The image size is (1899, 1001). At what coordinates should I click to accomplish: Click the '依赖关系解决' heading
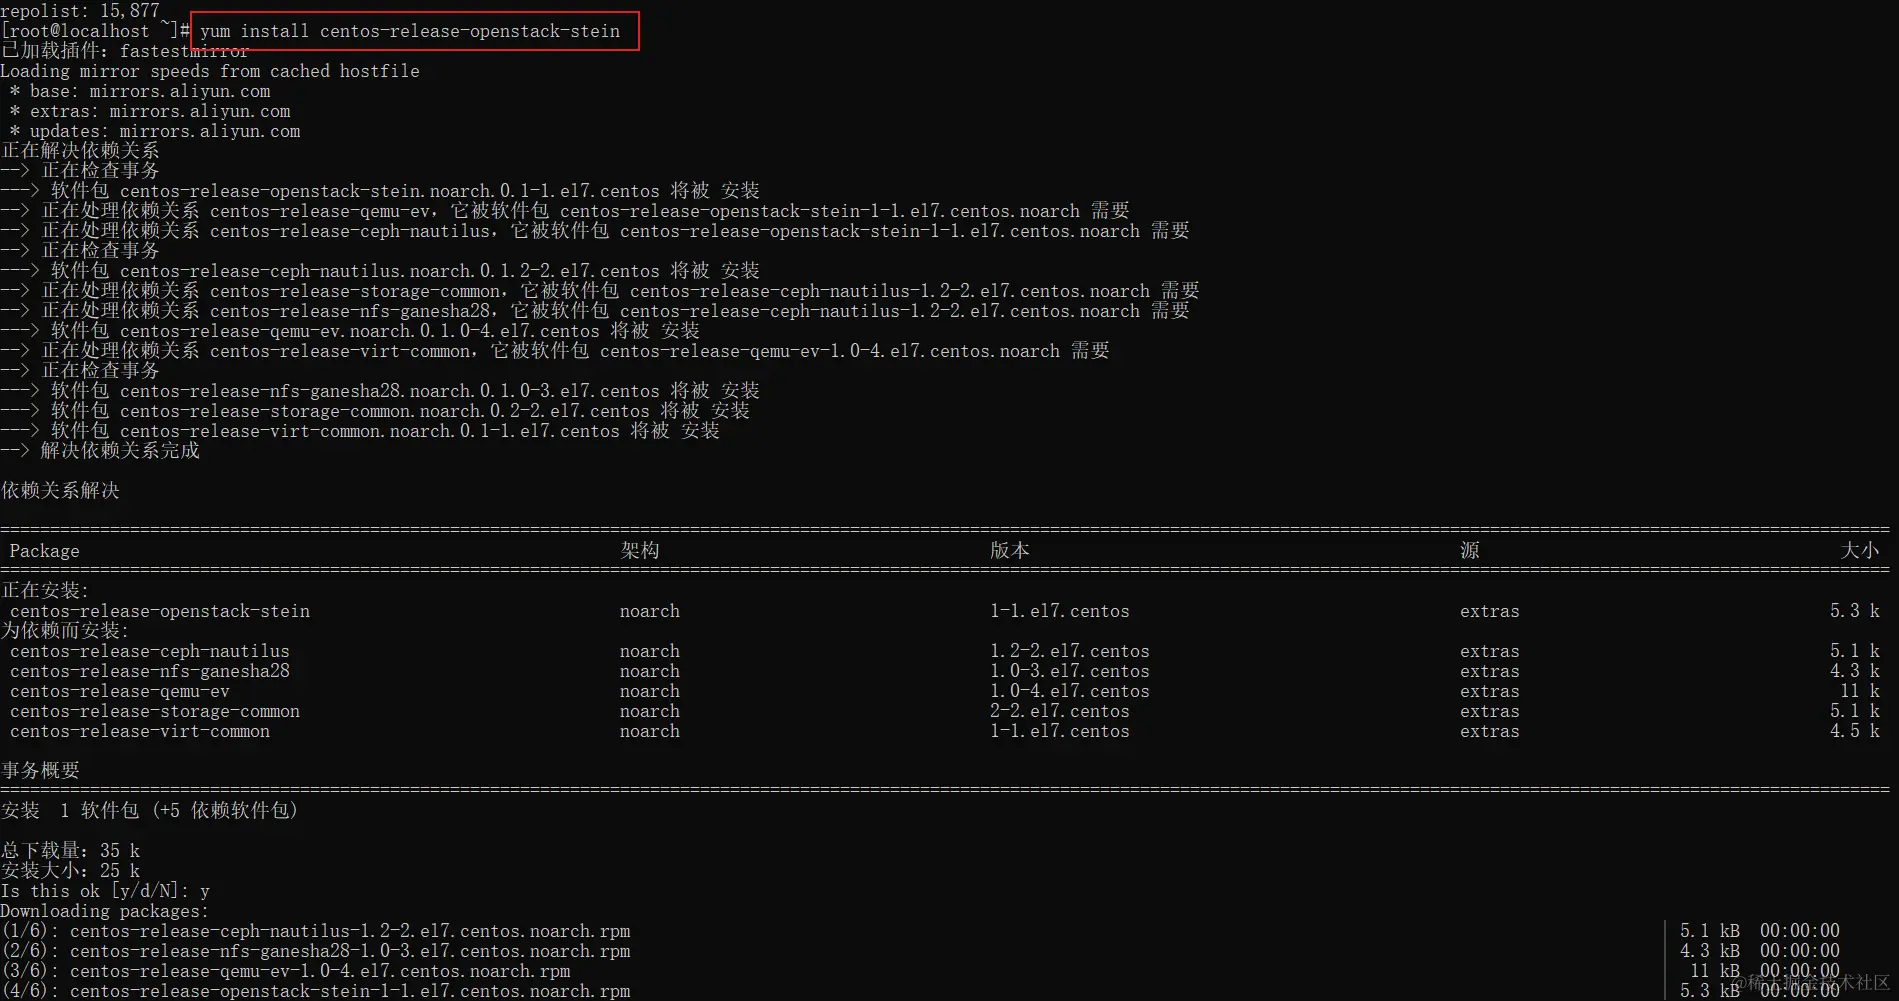pyautogui.click(x=60, y=491)
